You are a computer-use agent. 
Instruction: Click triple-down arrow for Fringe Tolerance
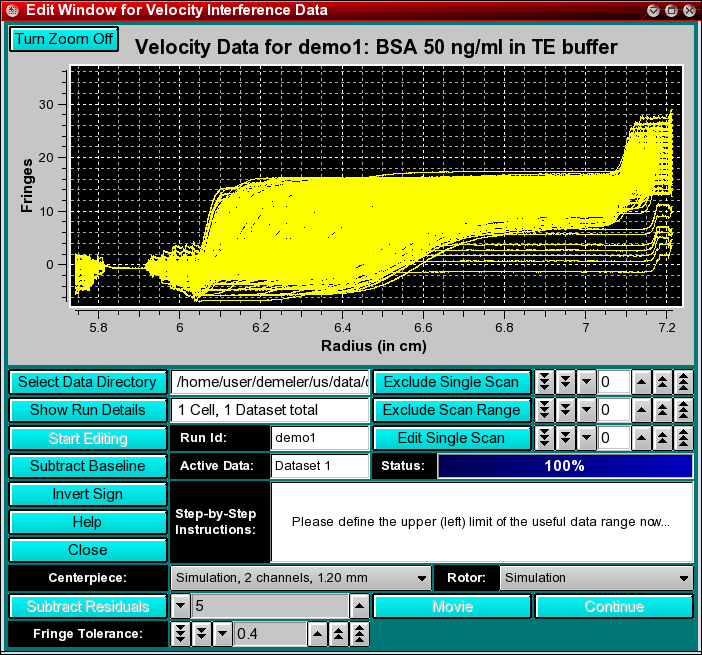pyautogui.click(x=180, y=634)
